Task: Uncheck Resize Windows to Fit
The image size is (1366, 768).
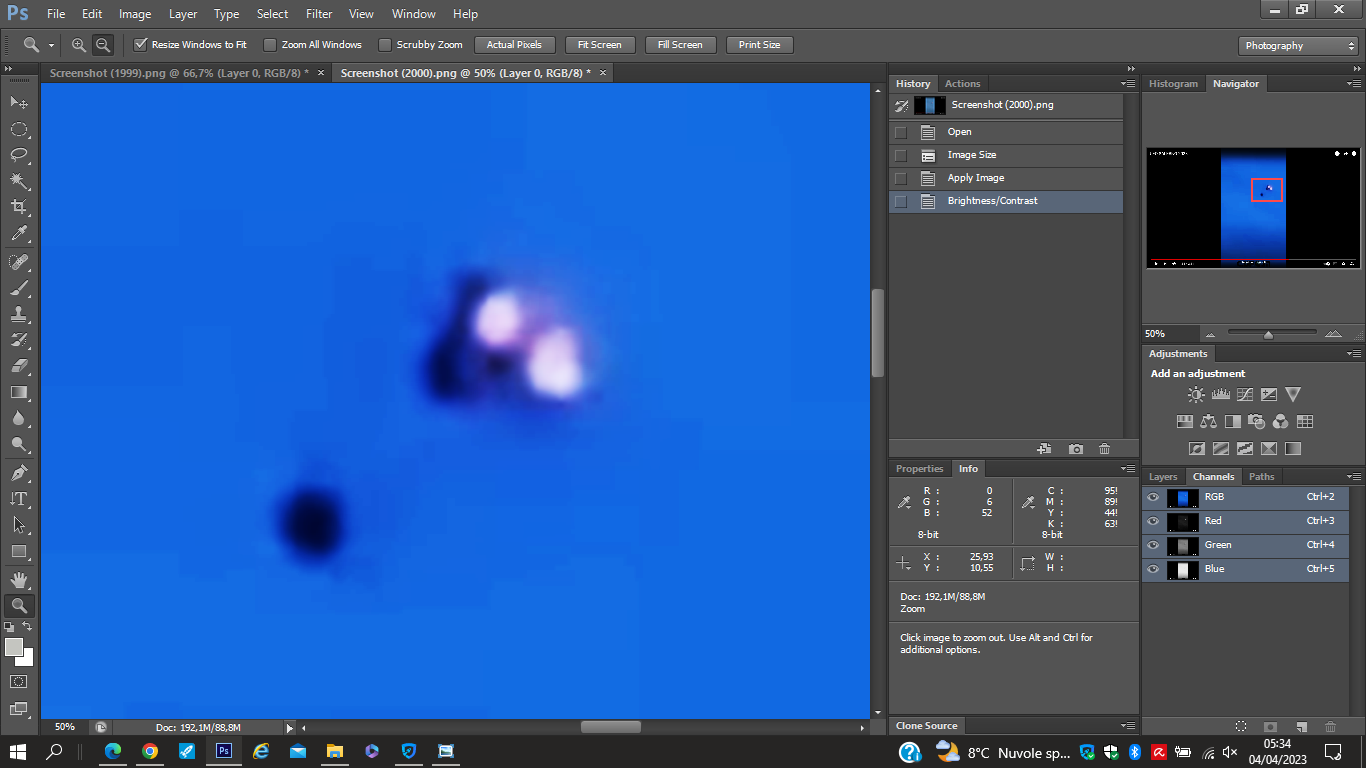Action: tap(141, 45)
